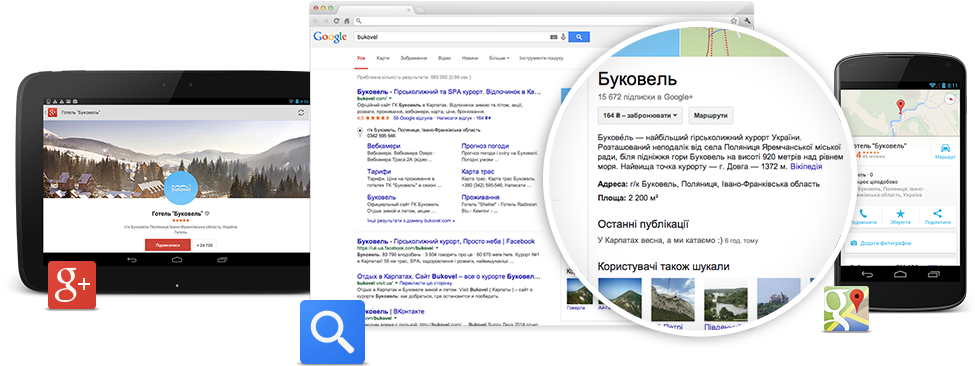Click the lake thumbnail under Користувачі також шукали

point(726,299)
